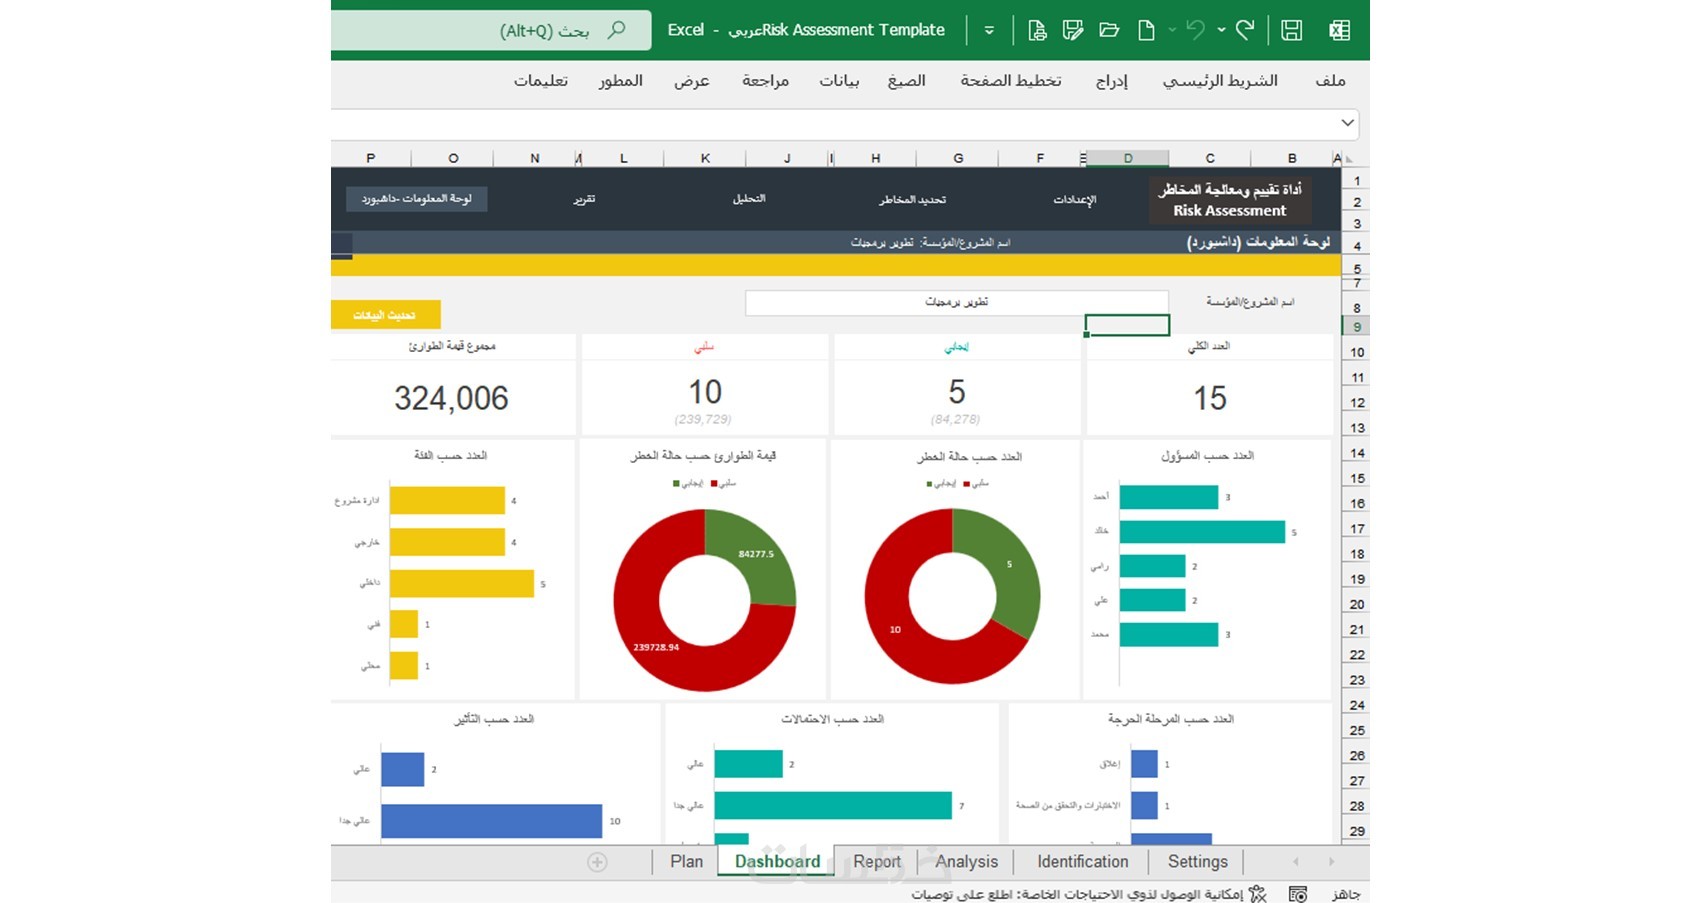This screenshot has width=1701, height=903.
Task: Click the accessibility recommendations status link
Action: [1077, 894]
